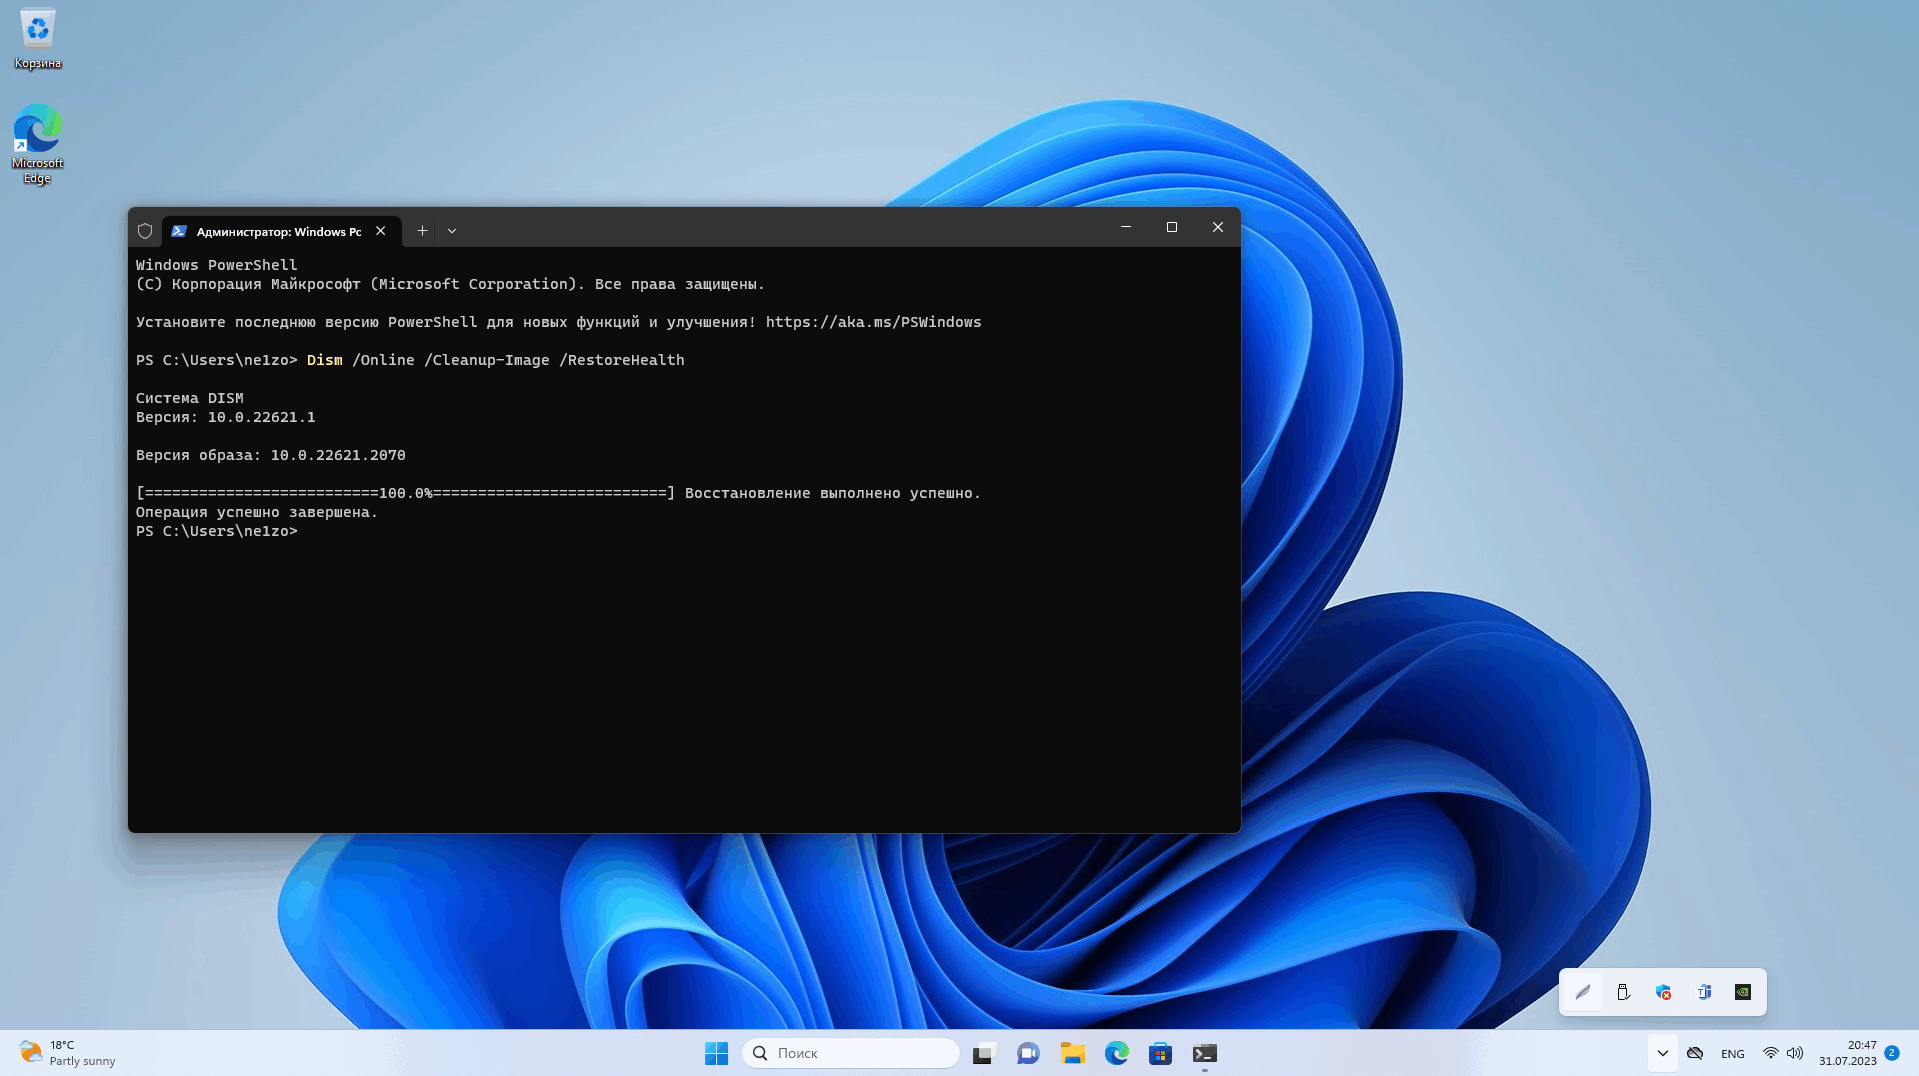Open Wi-Fi network quick settings
The width and height of the screenshot is (1919, 1076).
pyautogui.click(x=1771, y=1053)
